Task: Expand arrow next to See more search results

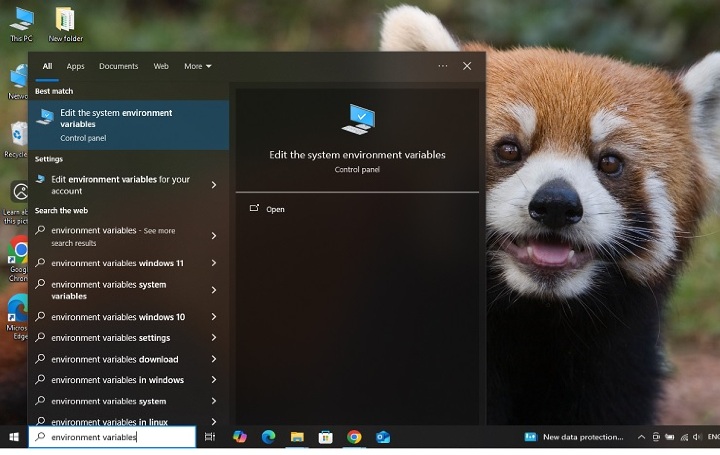Action: (x=214, y=236)
